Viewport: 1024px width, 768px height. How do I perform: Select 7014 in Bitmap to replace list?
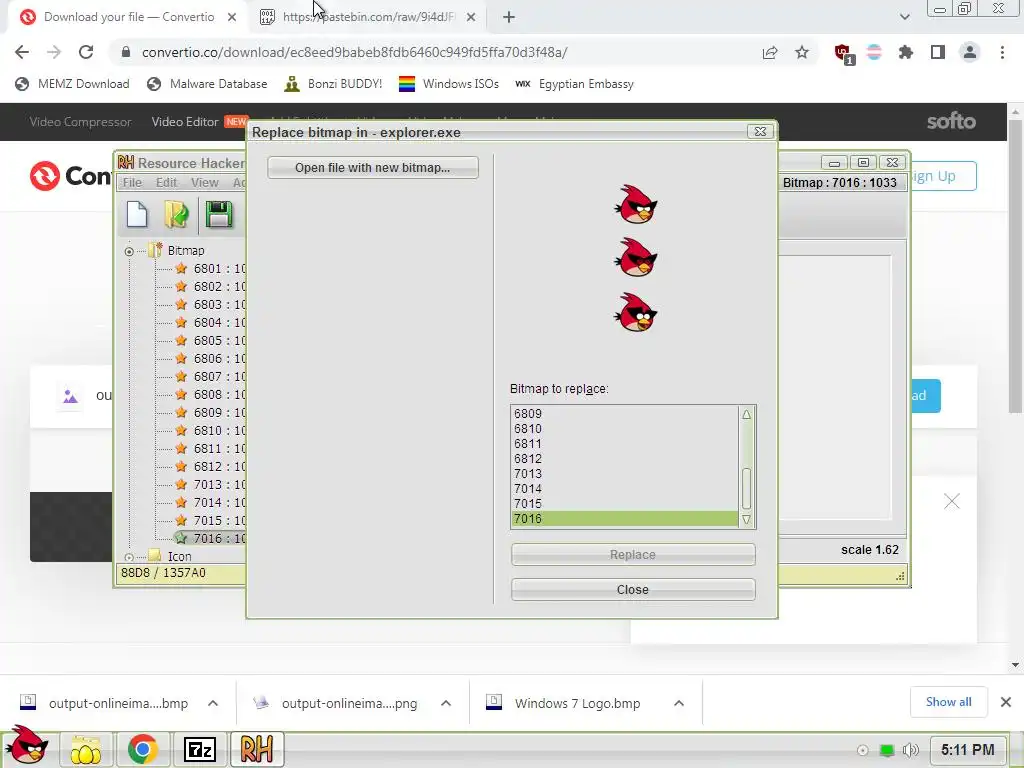tap(625, 488)
